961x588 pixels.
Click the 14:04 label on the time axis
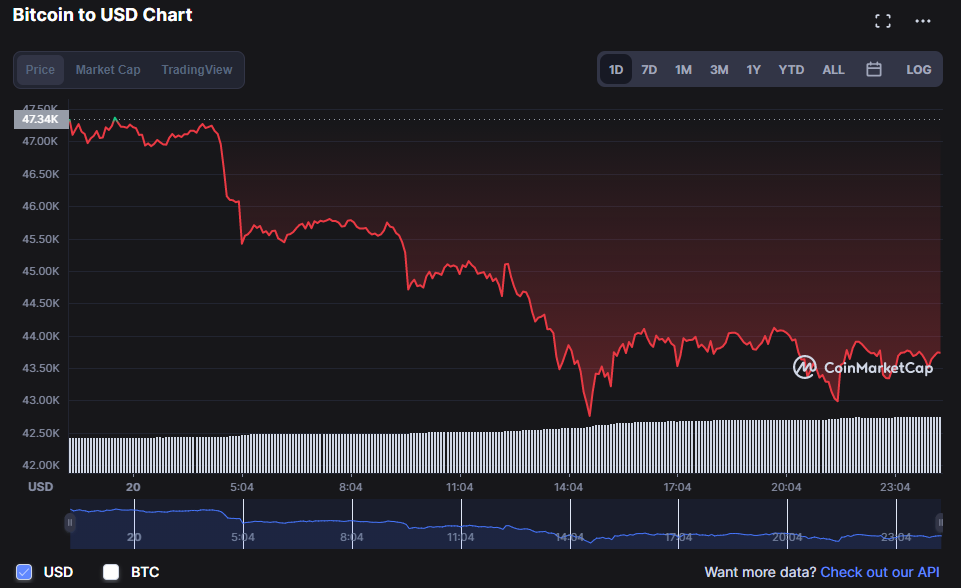568,487
